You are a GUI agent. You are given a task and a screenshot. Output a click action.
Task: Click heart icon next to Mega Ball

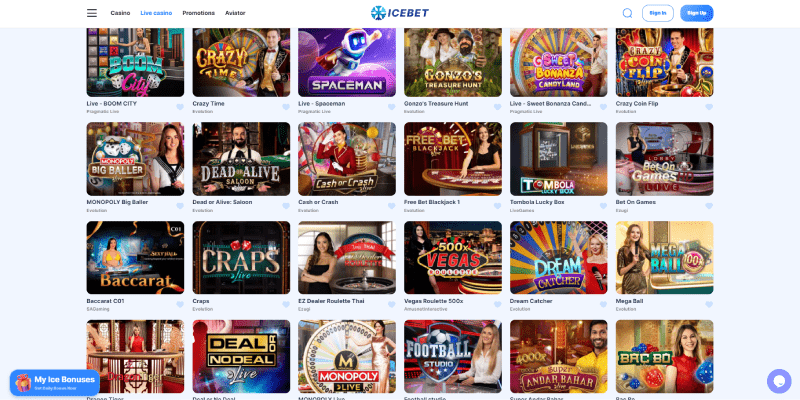pos(709,305)
